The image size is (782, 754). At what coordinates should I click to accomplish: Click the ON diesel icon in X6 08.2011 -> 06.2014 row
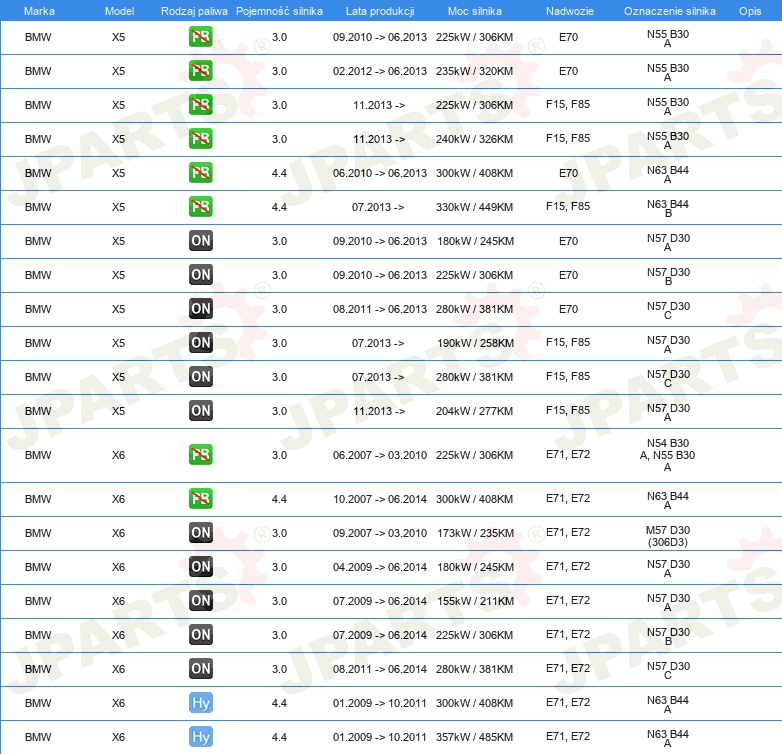200,668
